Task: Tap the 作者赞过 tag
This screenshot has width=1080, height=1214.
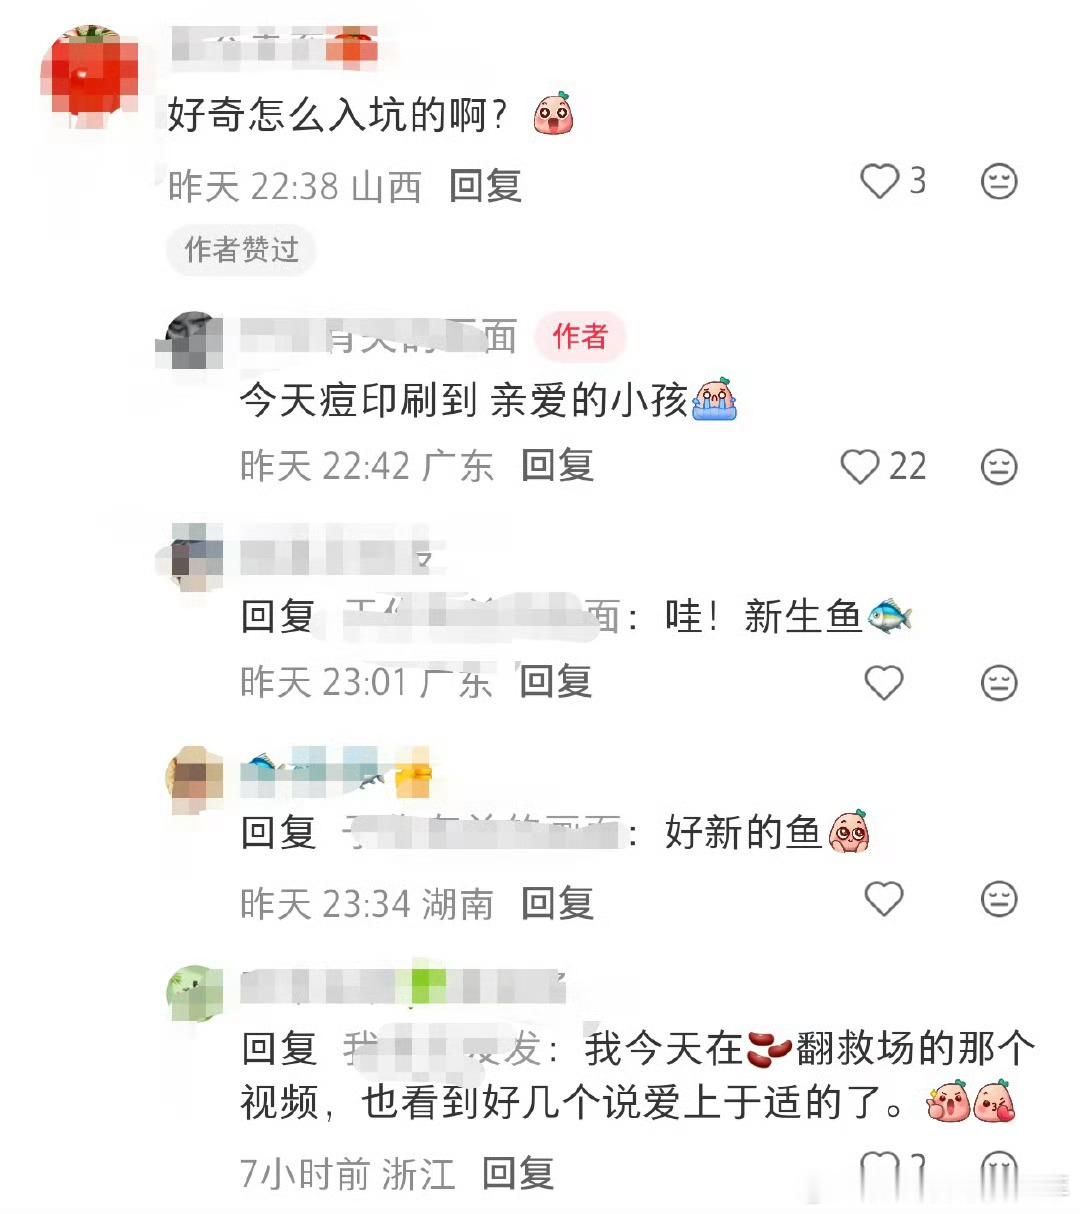Action: pyautogui.click(x=241, y=249)
